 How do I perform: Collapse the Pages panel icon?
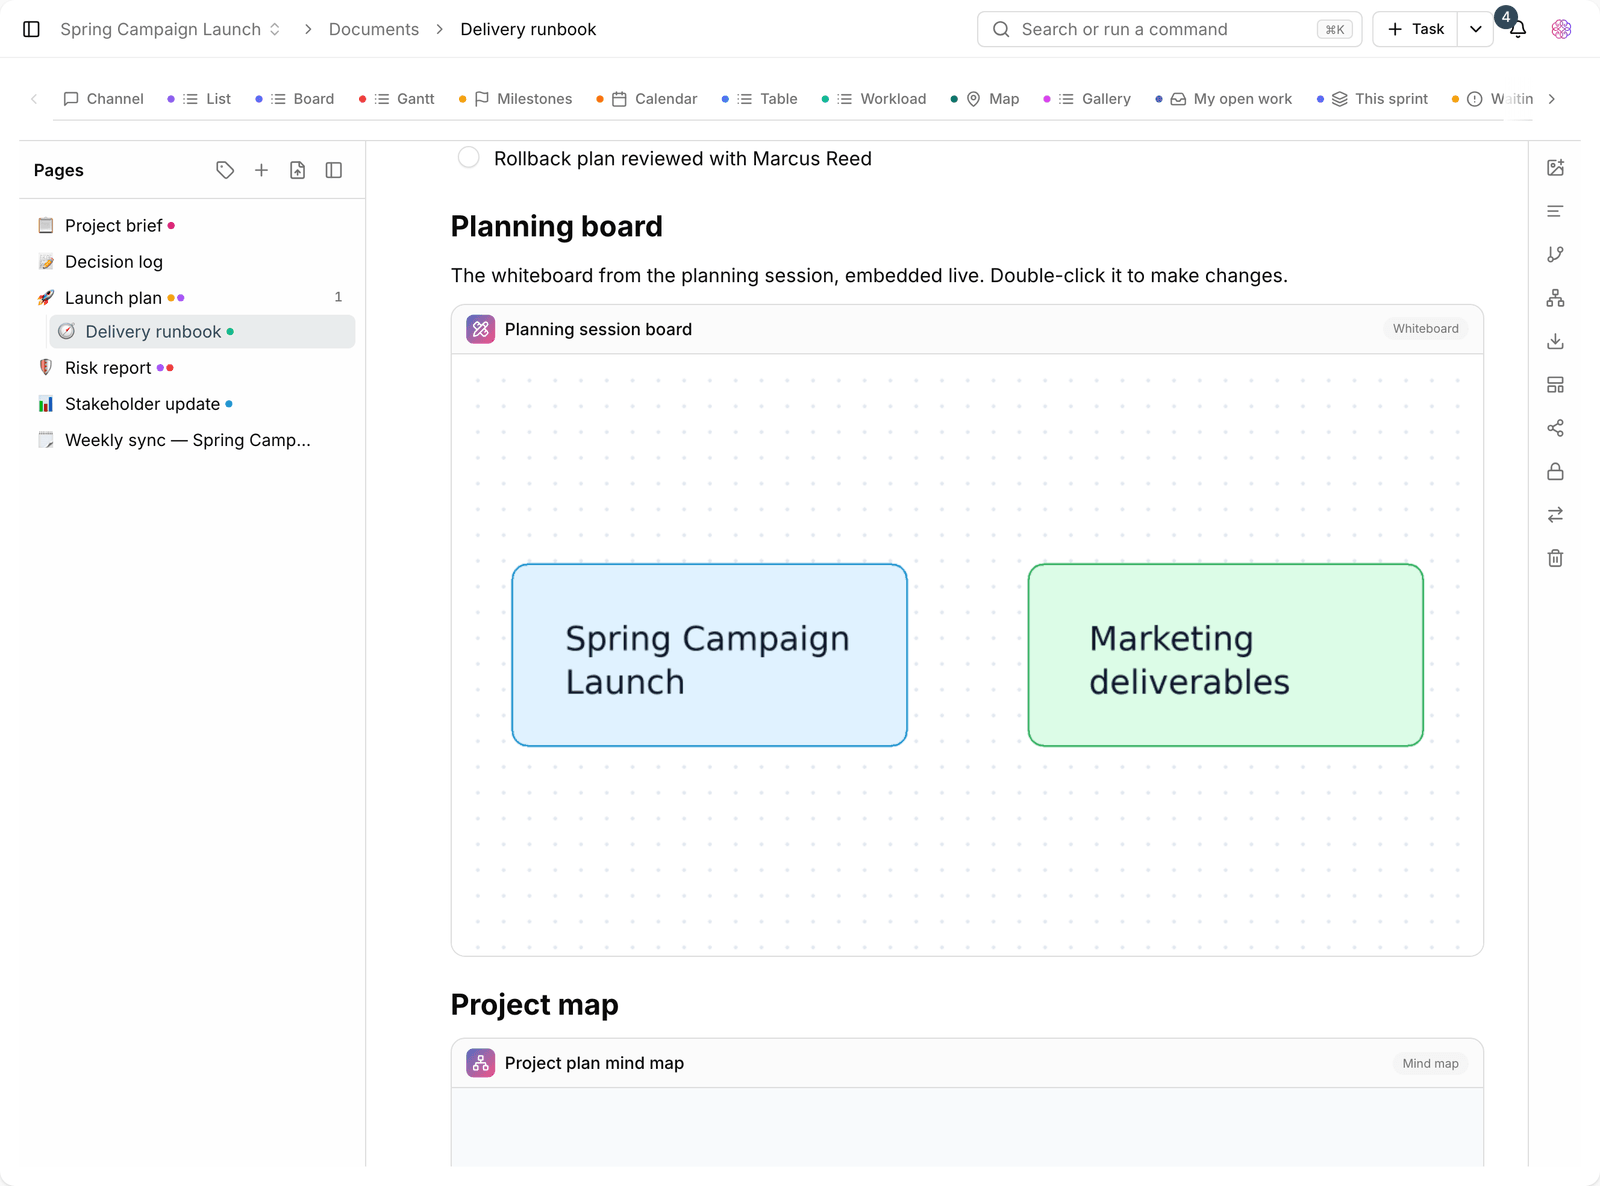click(334, 170)
